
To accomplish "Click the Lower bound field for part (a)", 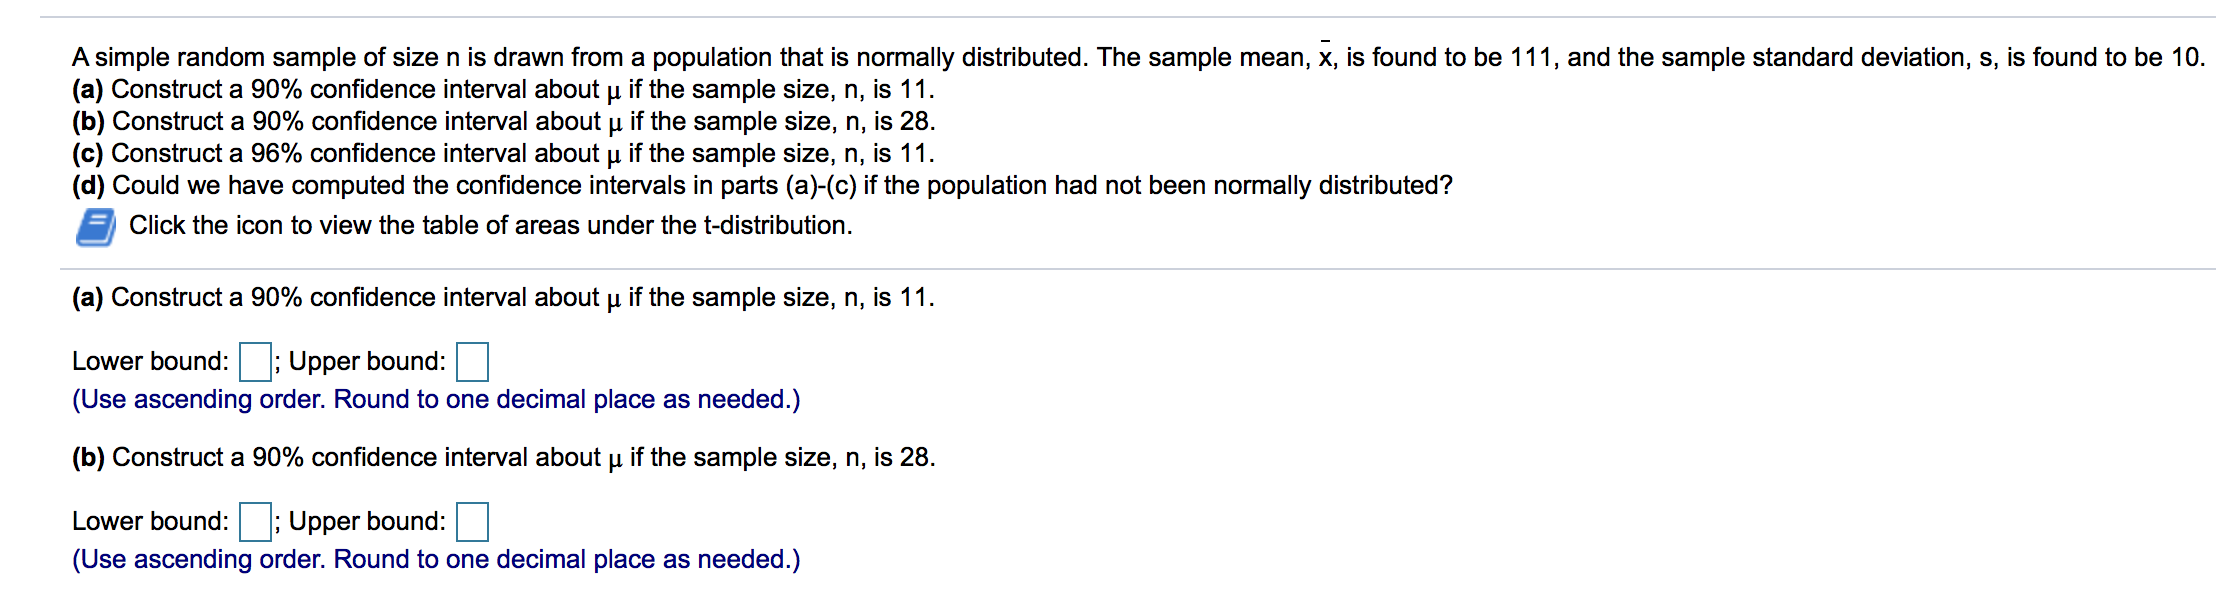I will pyautogui.click(x=255, y=361).
